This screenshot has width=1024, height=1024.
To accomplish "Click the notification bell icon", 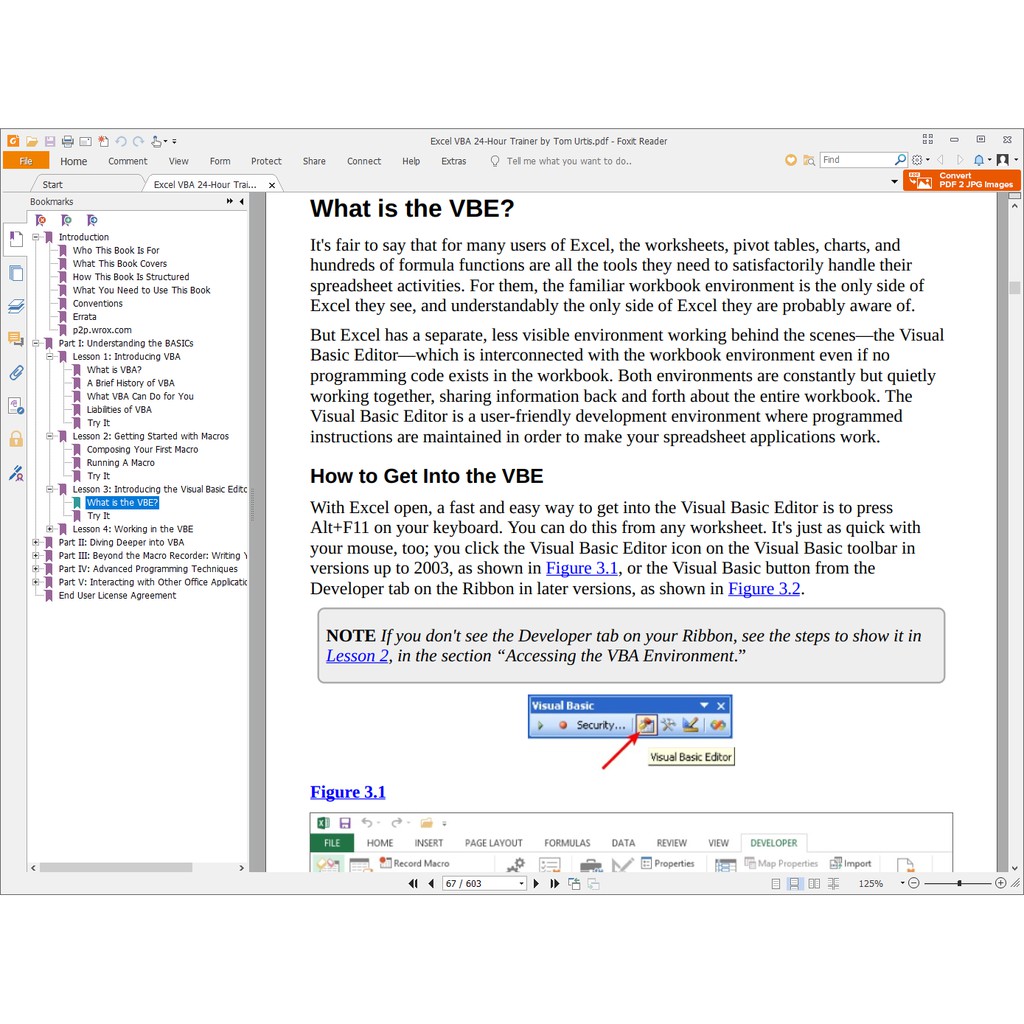I will [x=979, y=160].
